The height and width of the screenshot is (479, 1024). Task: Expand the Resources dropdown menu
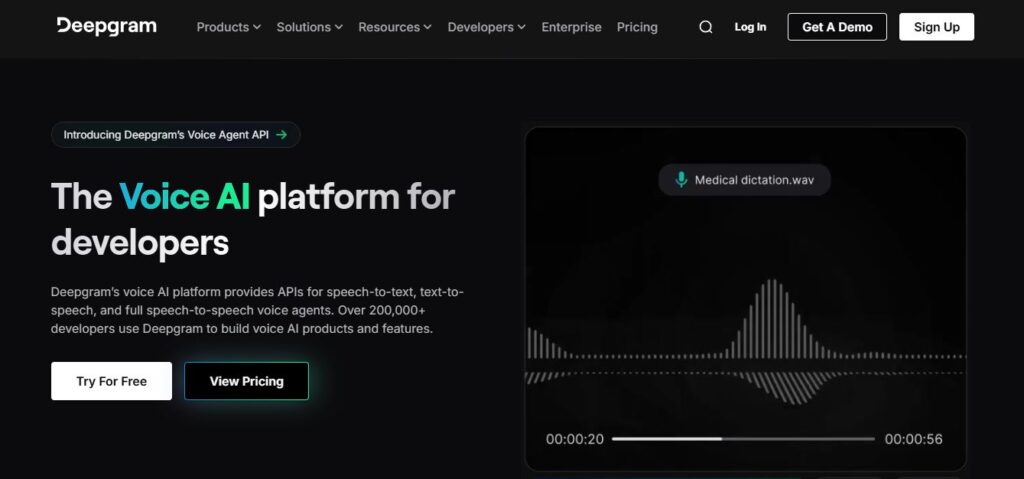pos(394,27)
